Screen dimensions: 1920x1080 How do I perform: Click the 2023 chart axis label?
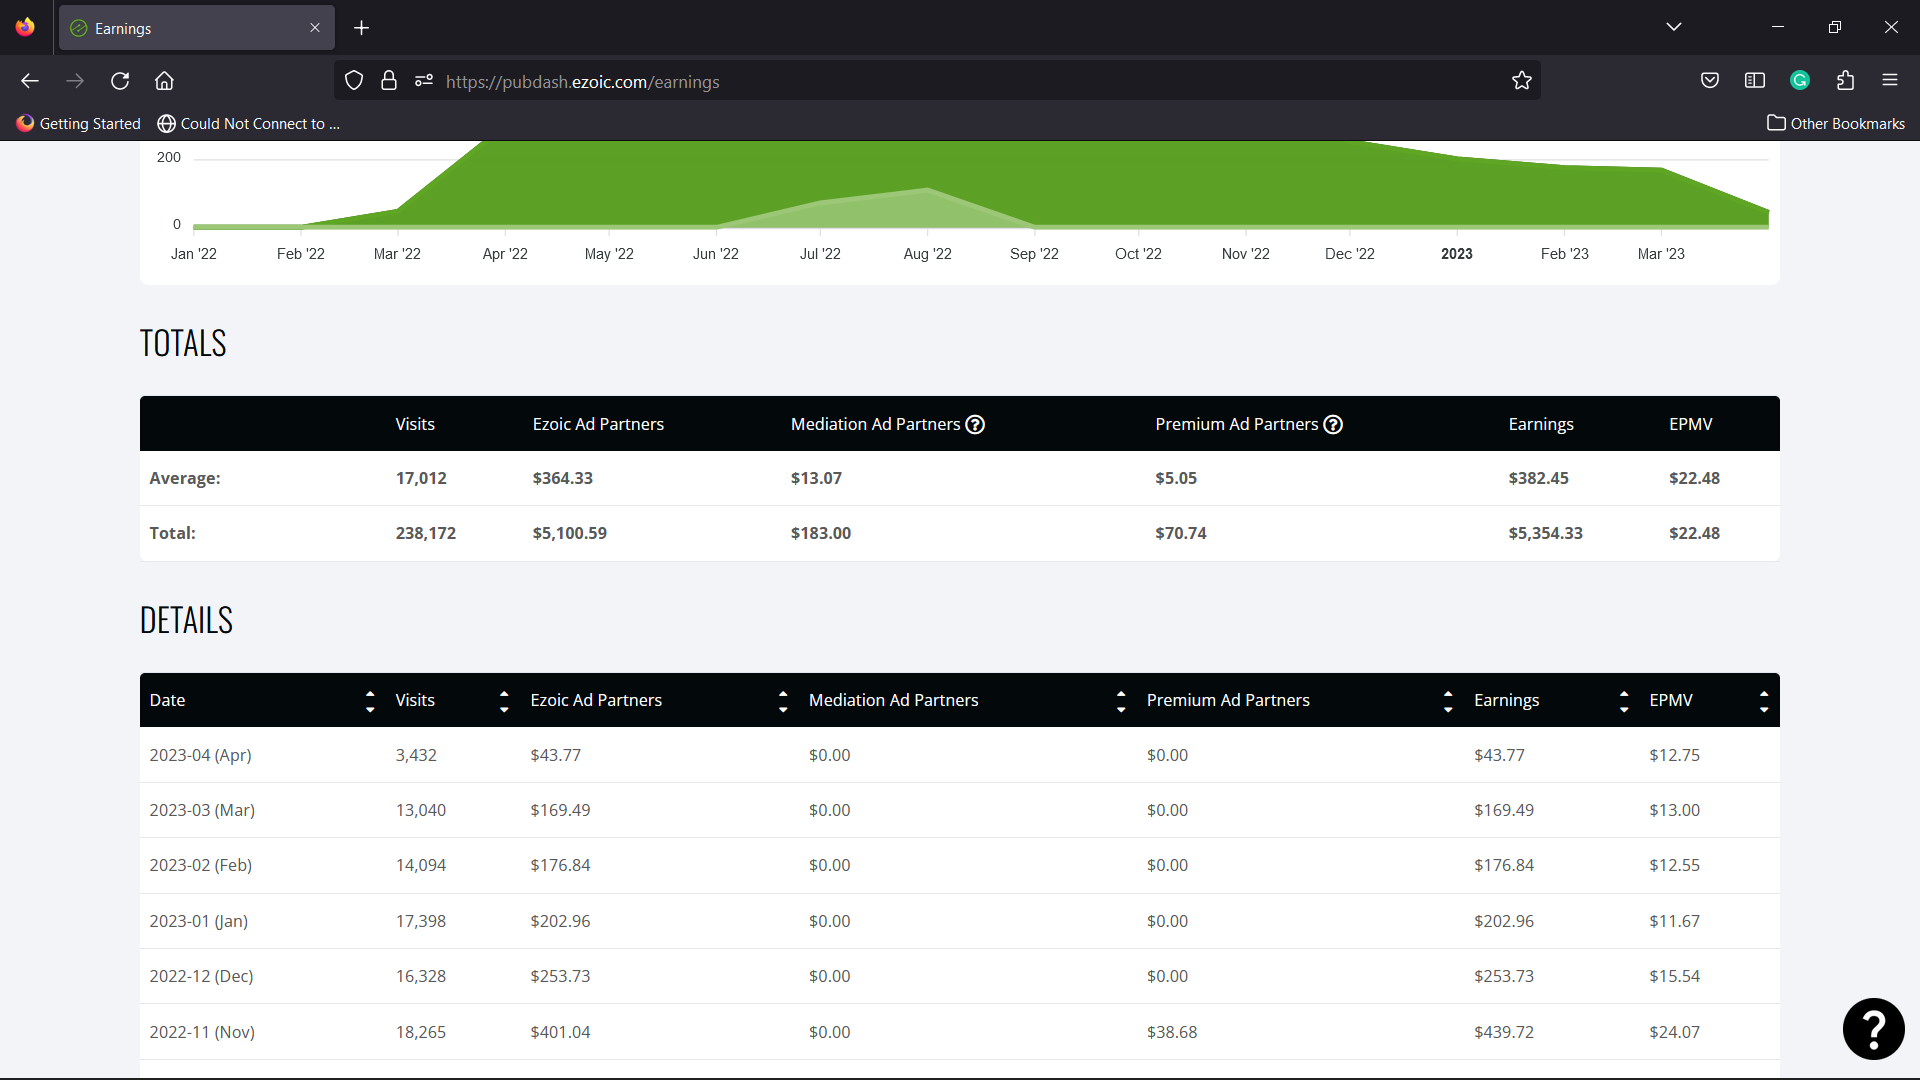tap(1456, 254)
